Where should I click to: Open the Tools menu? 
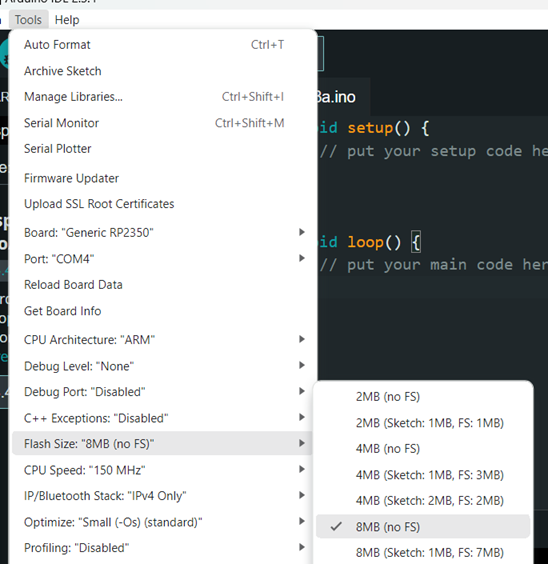28,20
